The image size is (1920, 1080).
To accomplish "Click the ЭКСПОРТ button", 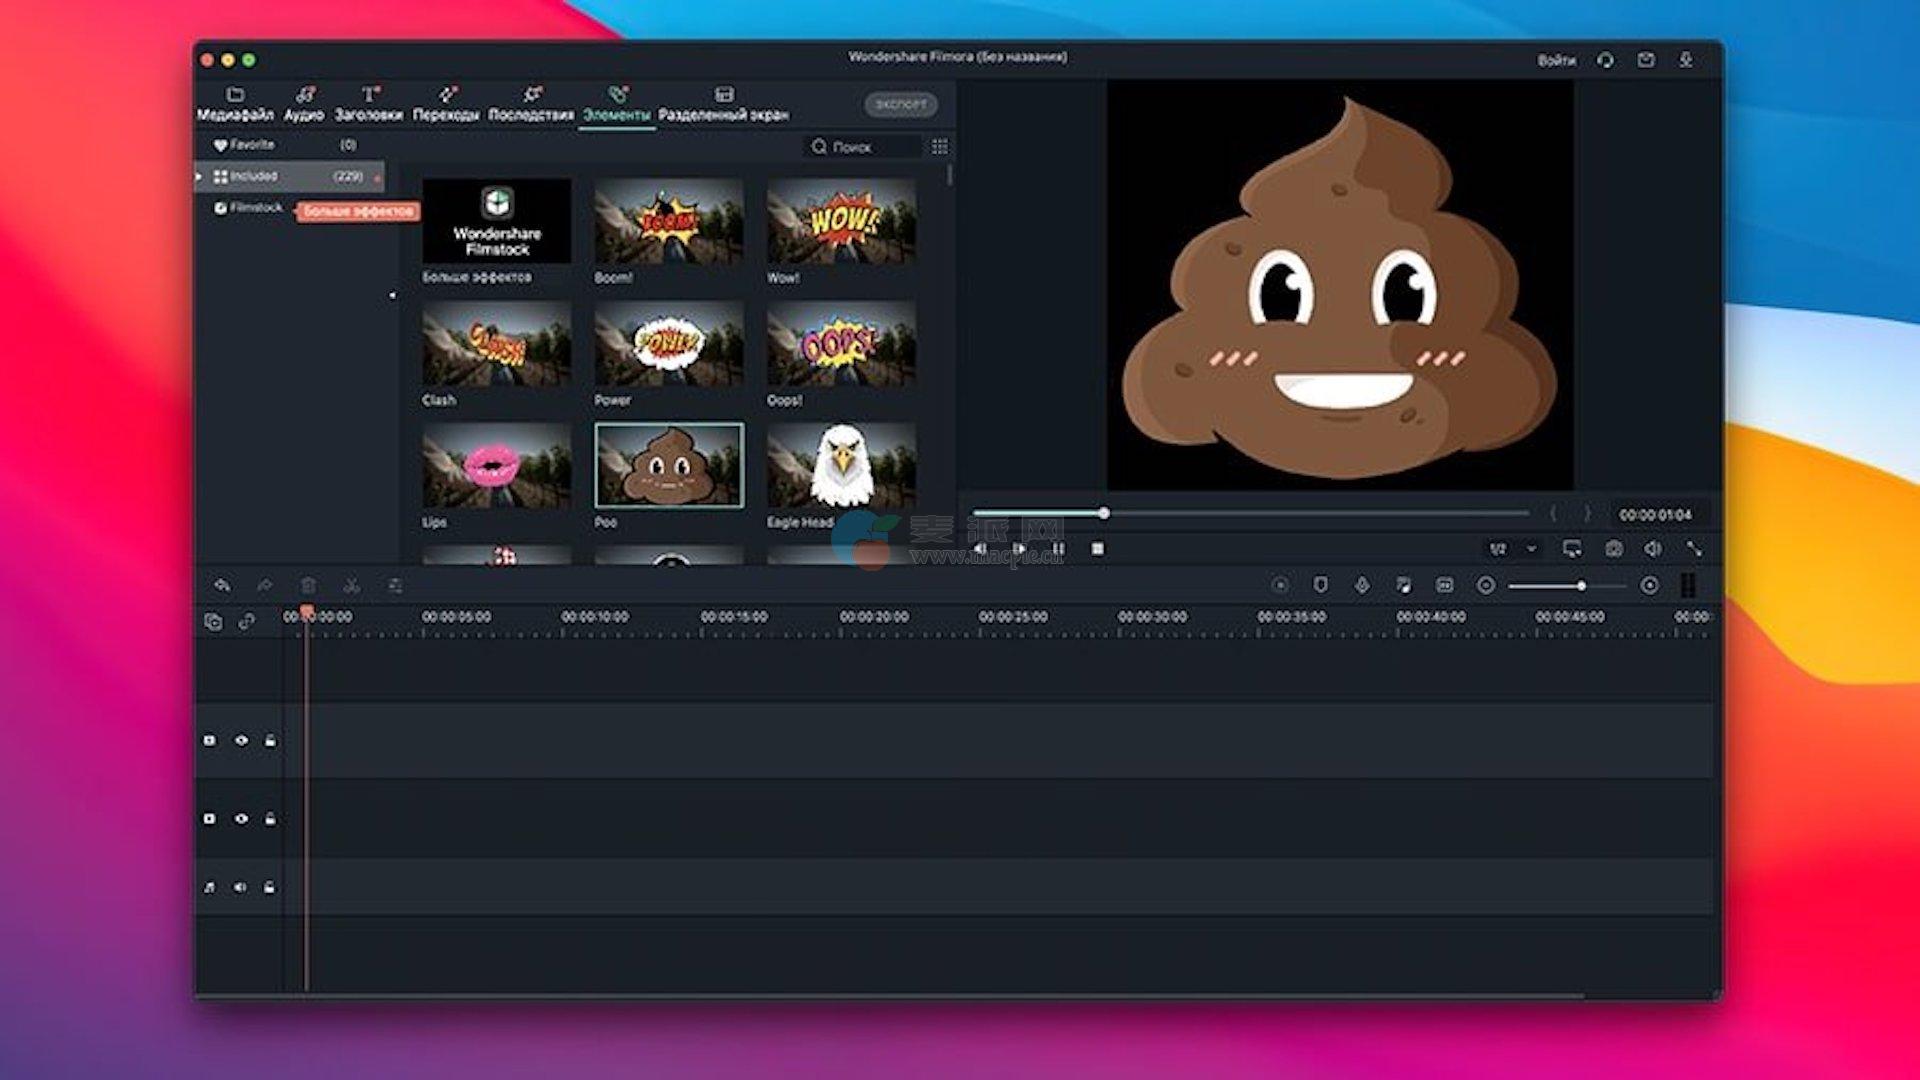I will (900, 104).
